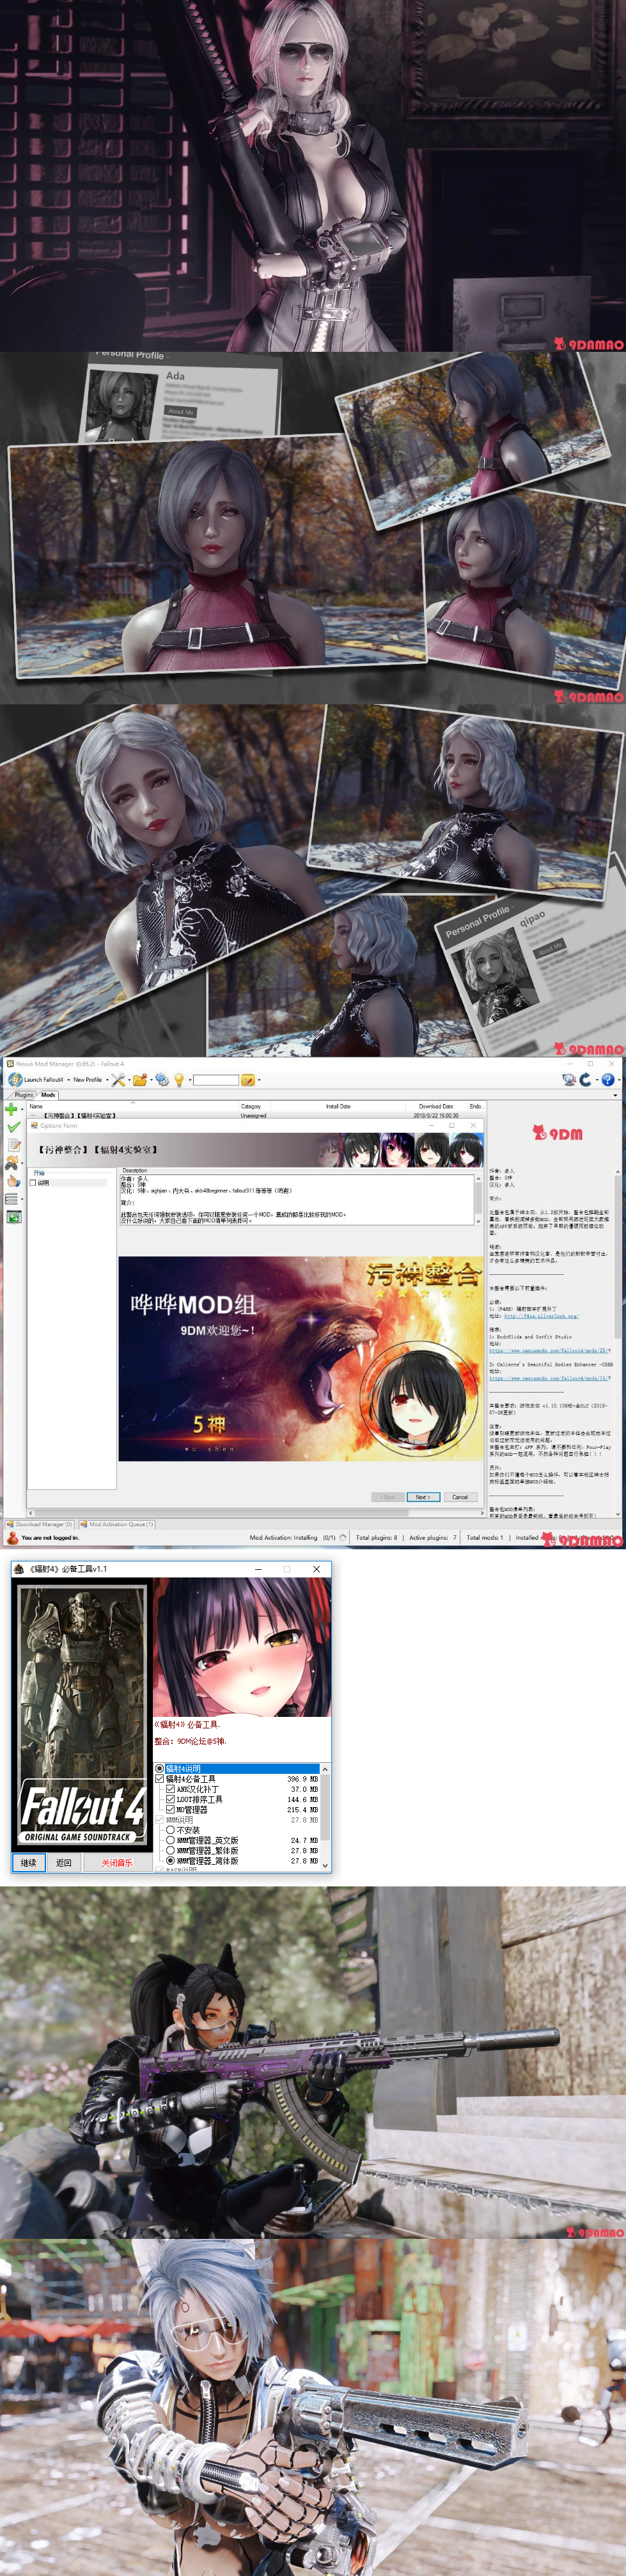Click into the toolbar search field
The image size is (626, 2576).
(215, 1080)
